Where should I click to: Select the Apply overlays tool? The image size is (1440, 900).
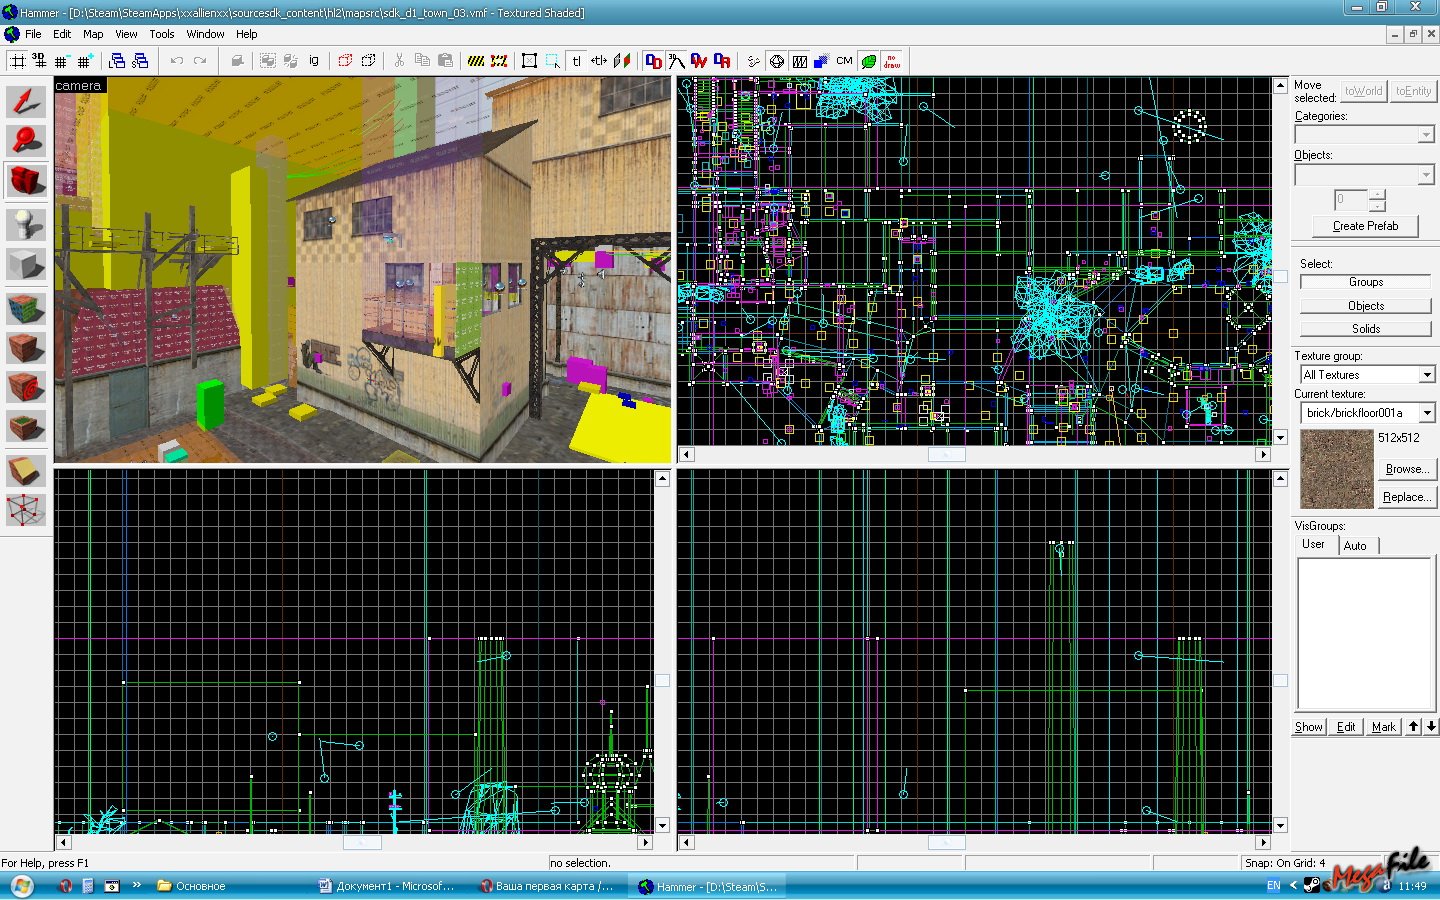26,428
